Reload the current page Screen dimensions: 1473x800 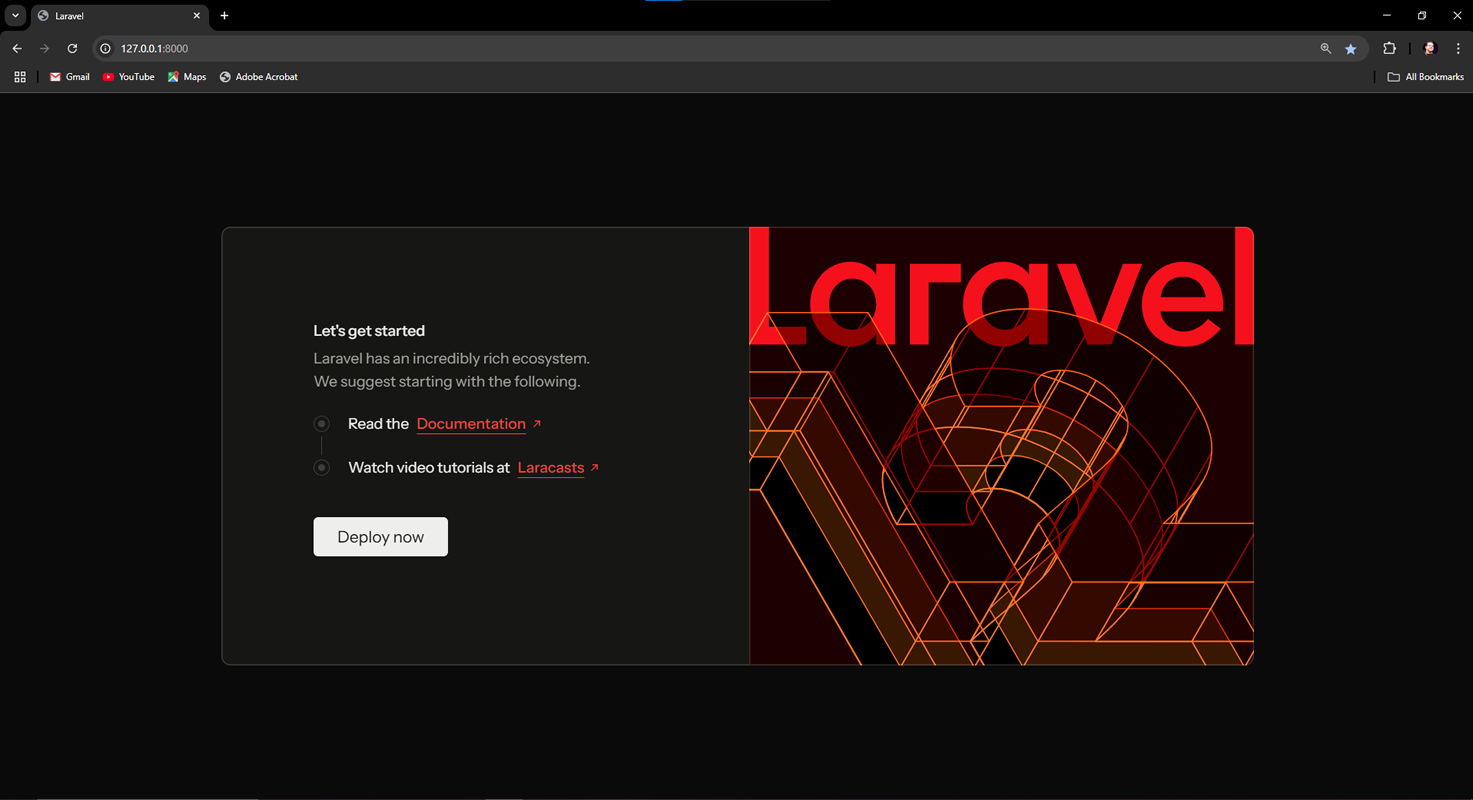click(72, 48)
